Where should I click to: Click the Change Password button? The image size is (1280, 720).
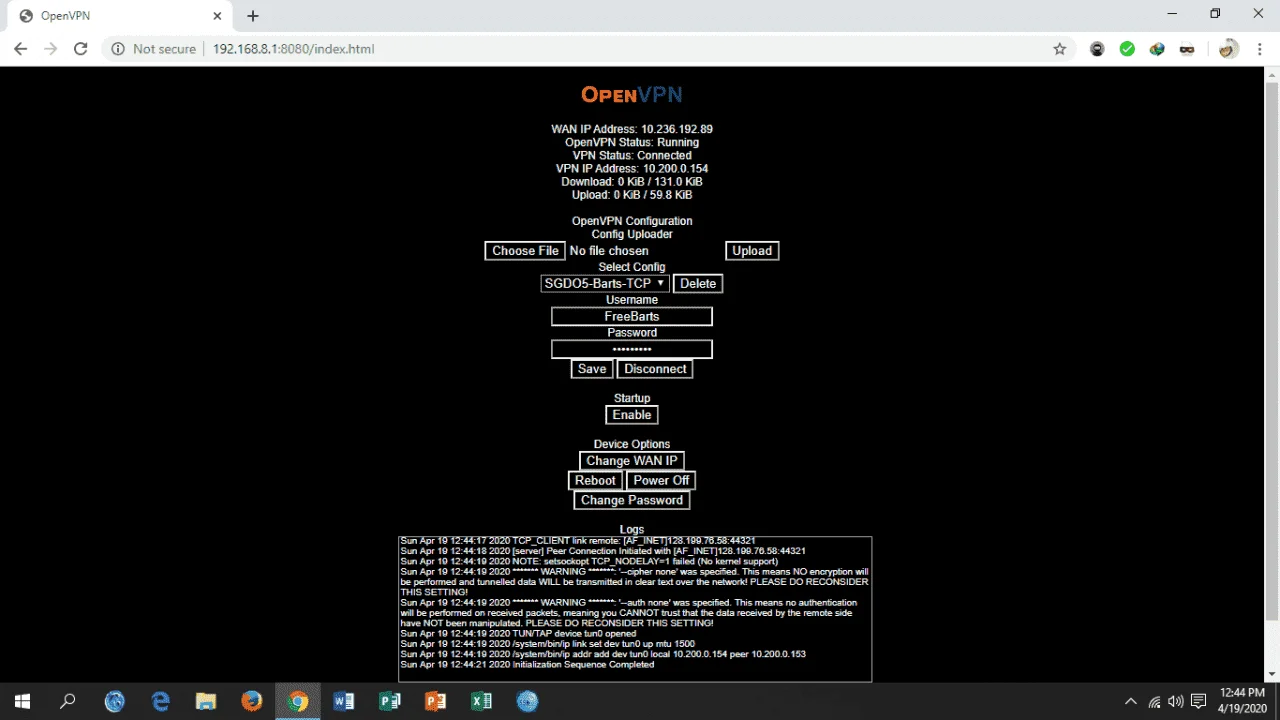tap(632, 500)
